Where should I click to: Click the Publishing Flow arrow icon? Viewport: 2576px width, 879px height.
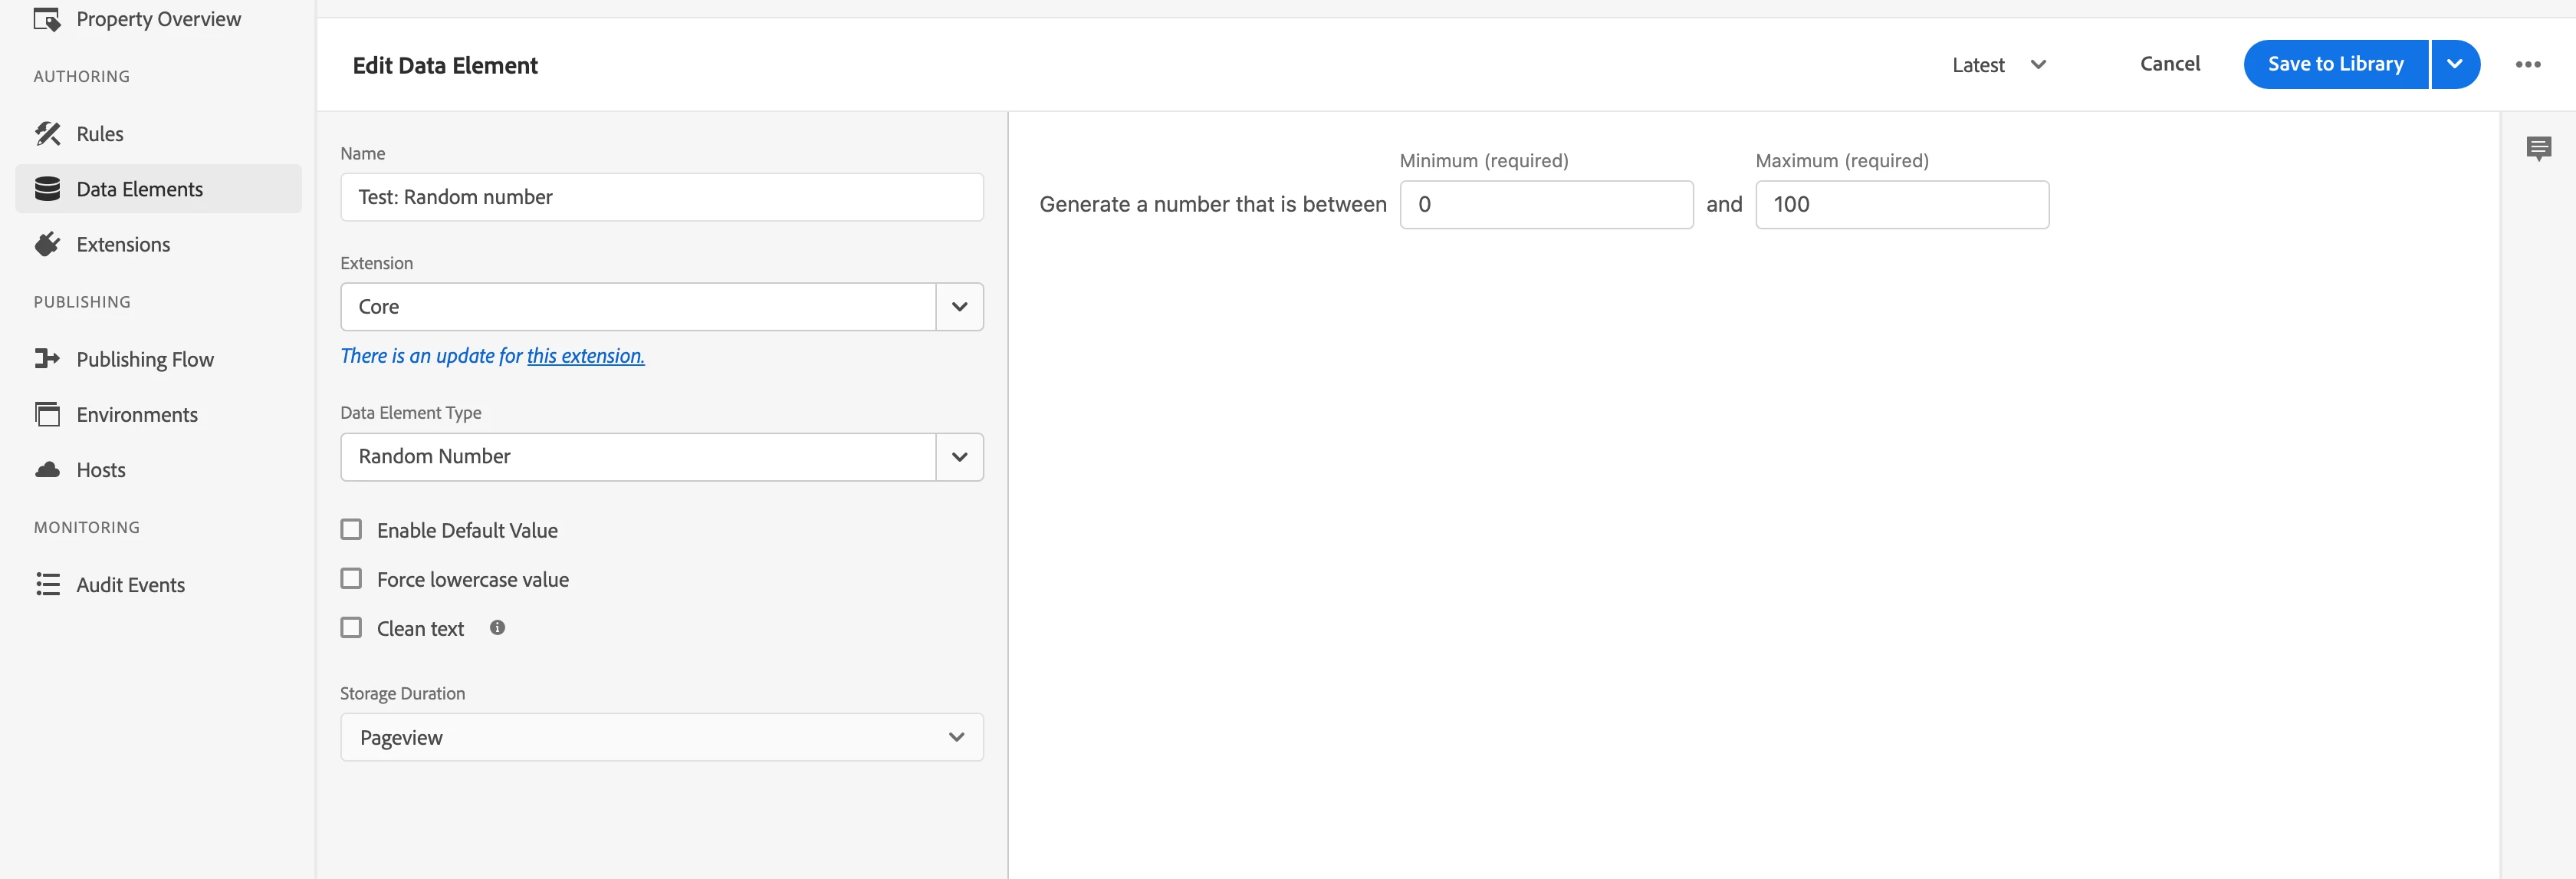47,358
